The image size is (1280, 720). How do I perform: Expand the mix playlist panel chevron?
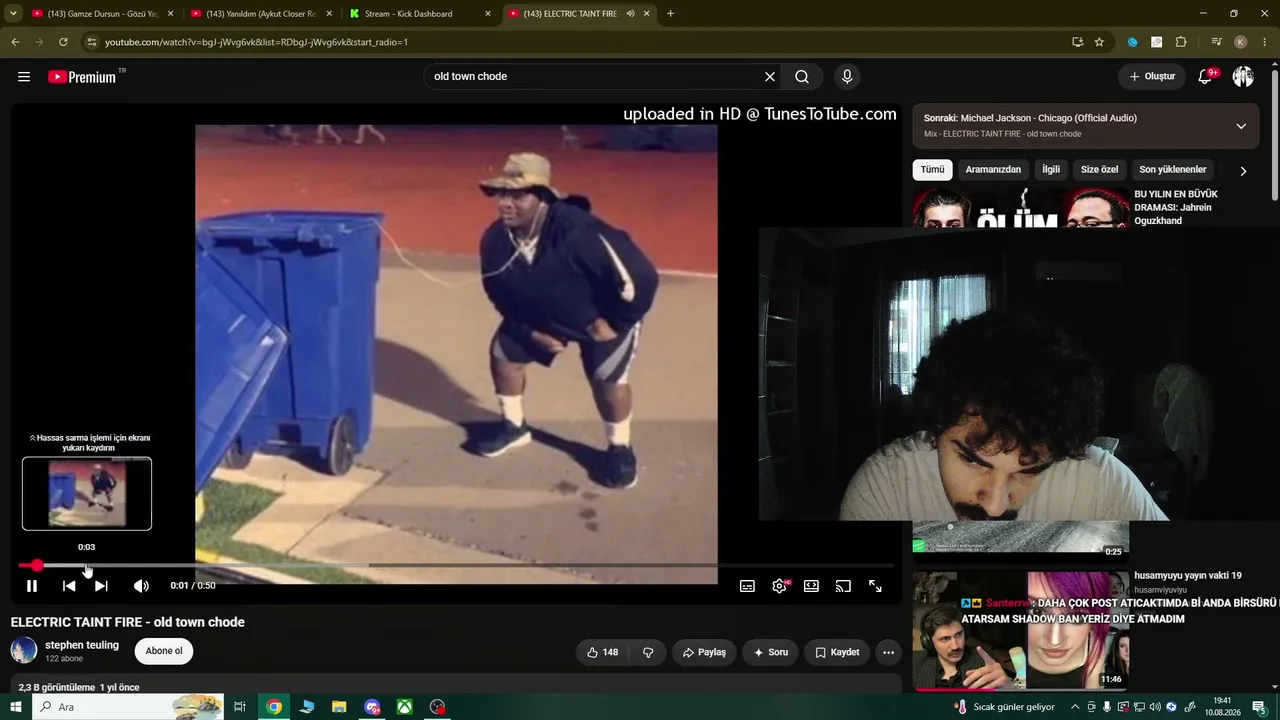point(1241,126)
